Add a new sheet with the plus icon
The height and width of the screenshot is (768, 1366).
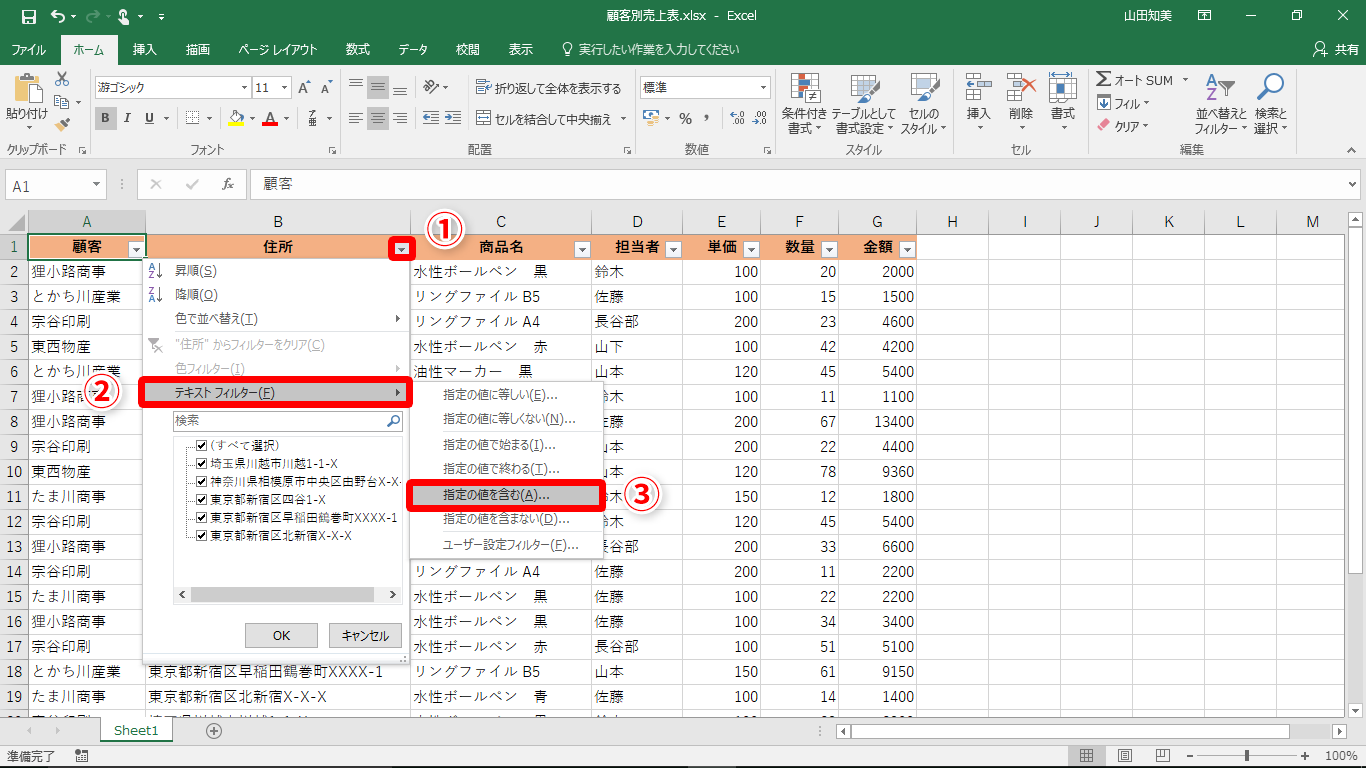213,731
